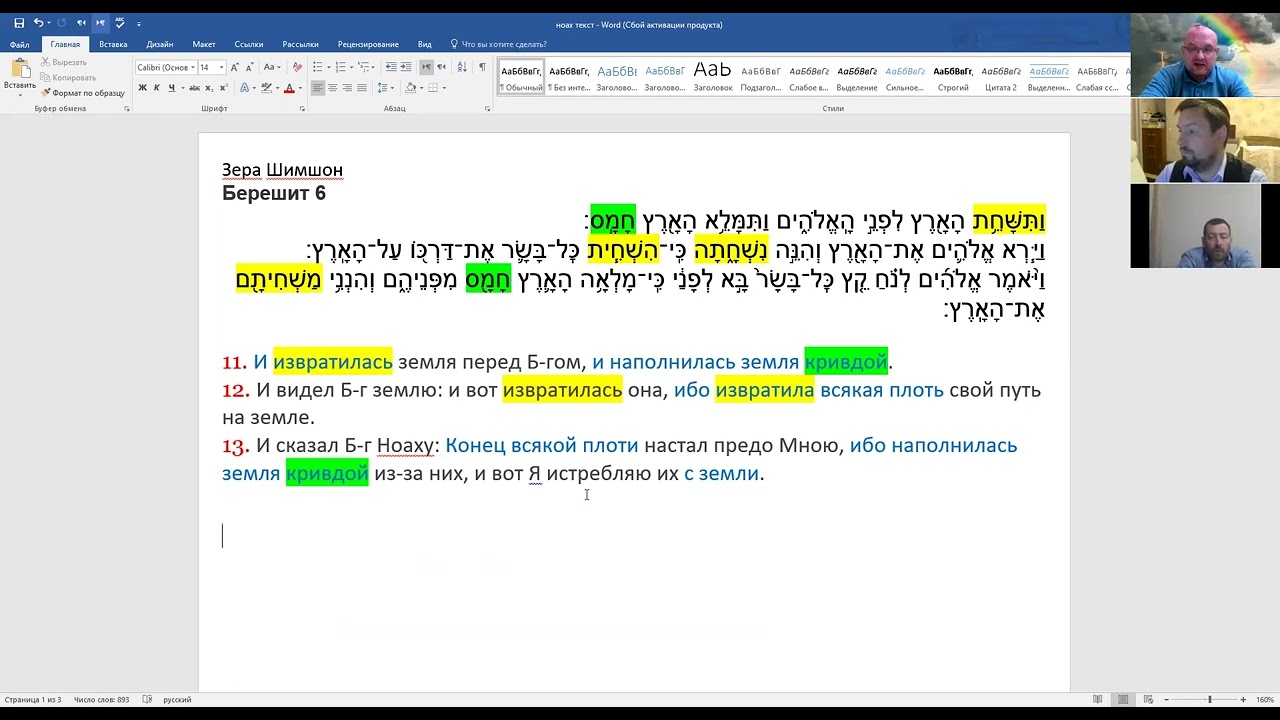Apply subscript formatting
Screen dimensions: 1280x720
(x=209, y=88)
